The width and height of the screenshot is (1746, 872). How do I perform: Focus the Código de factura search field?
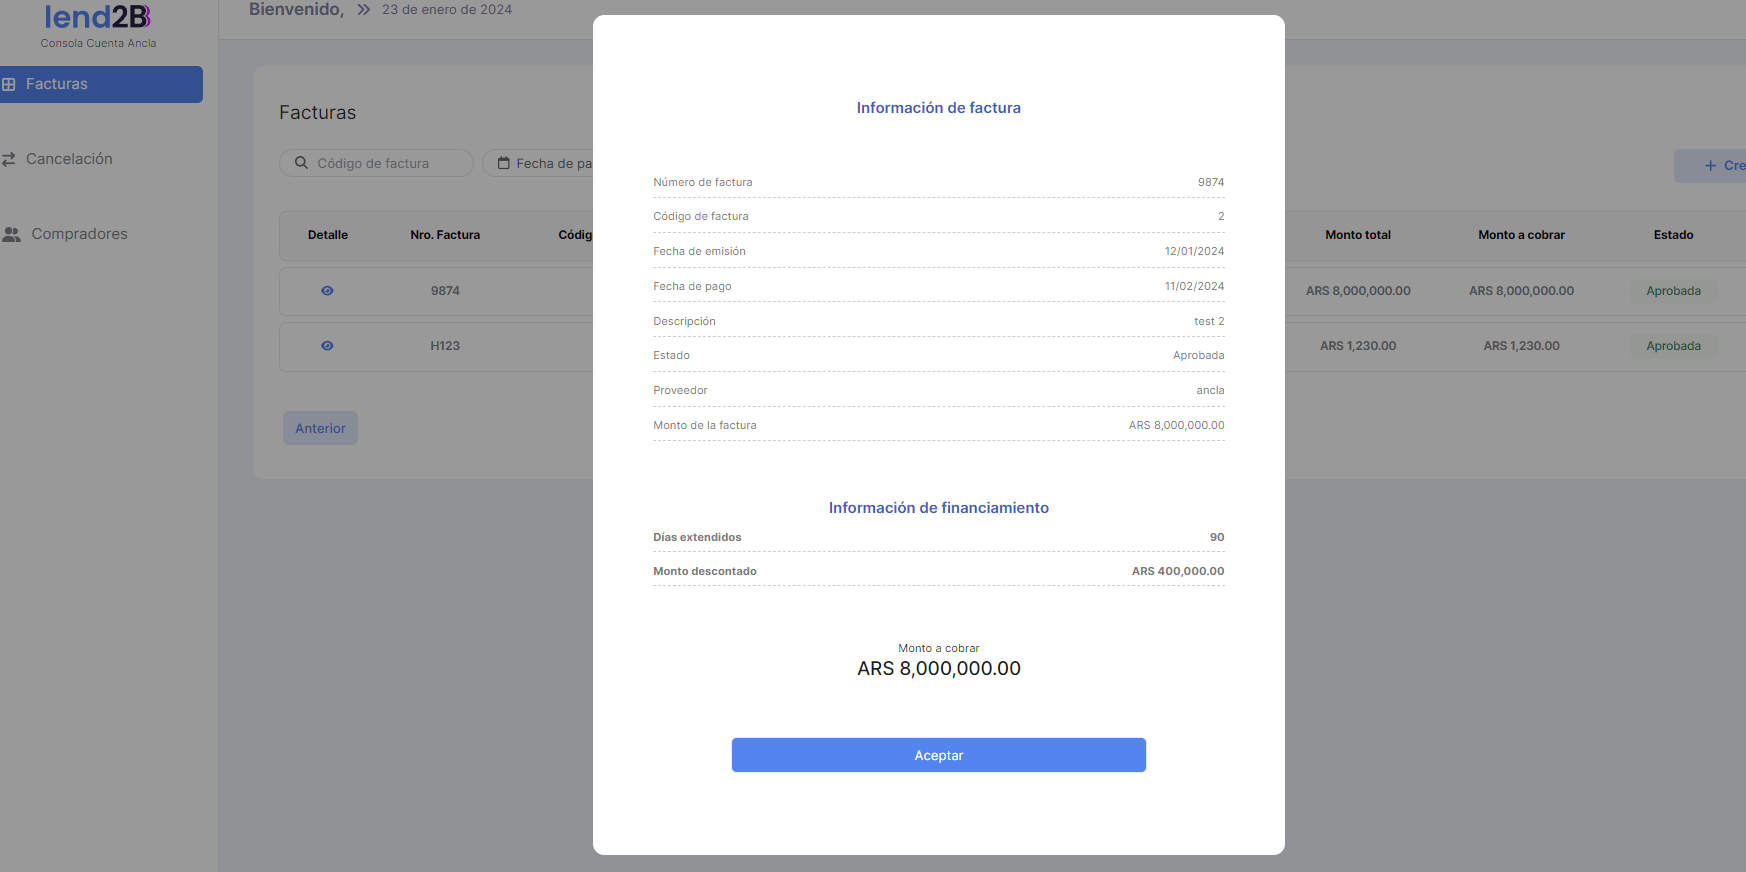point(385,163)
